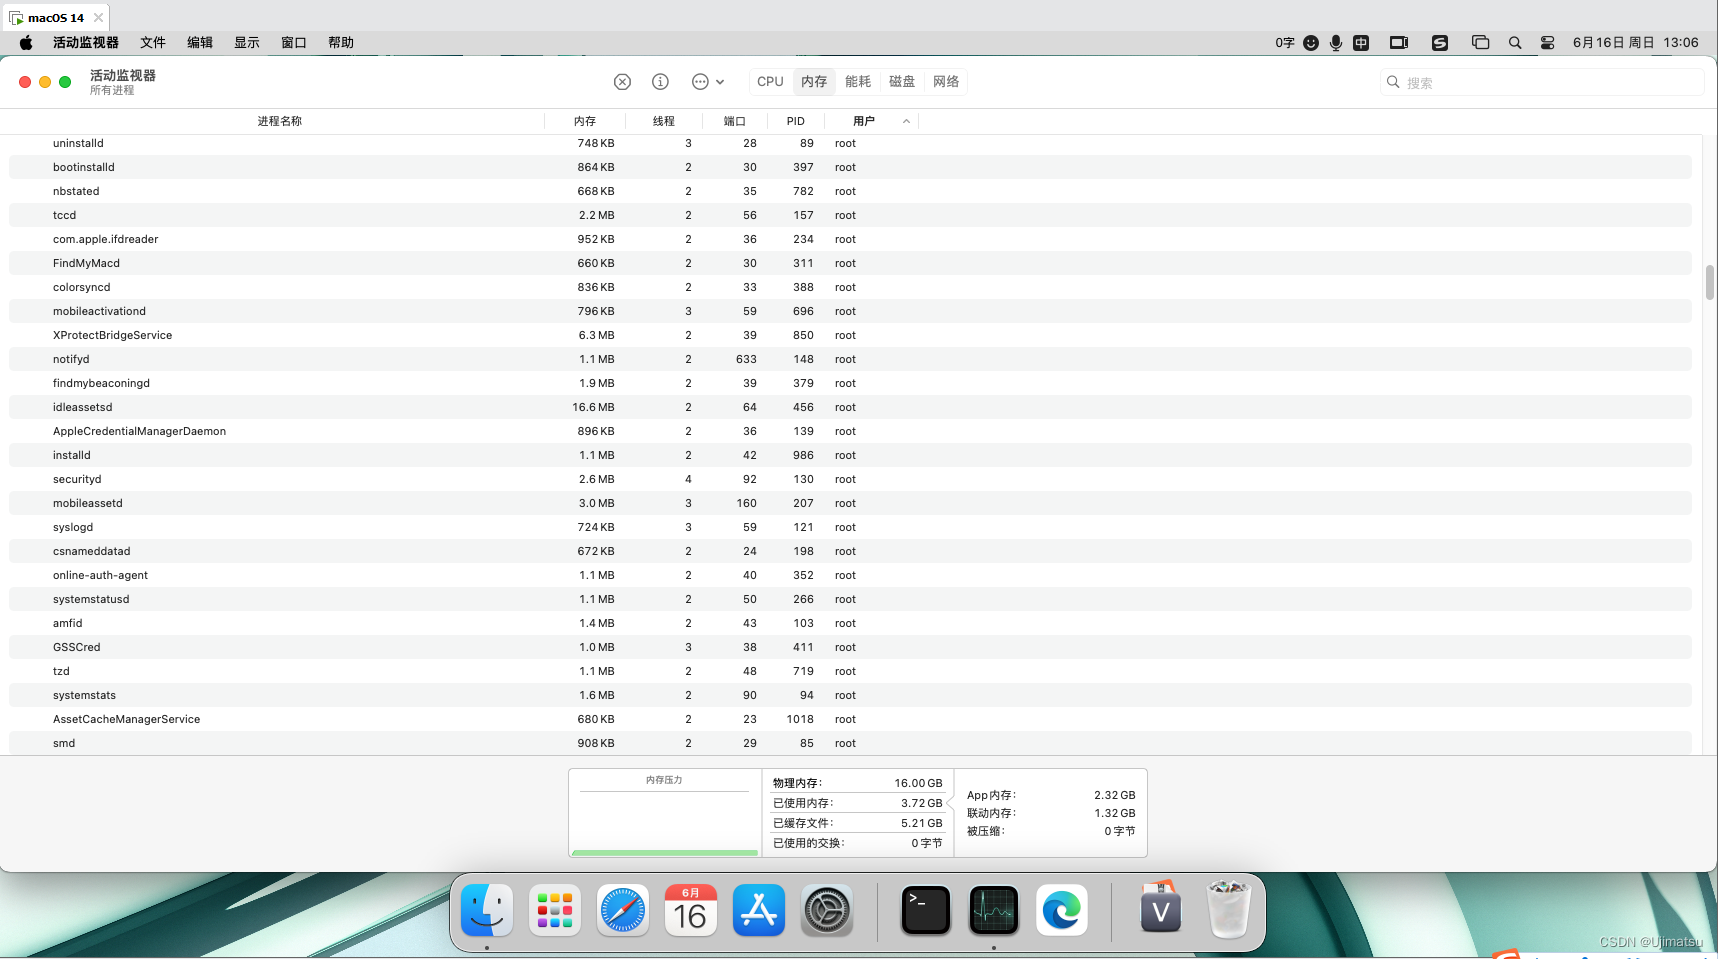
Task: Switch to the 能耗 tab
Action: 858,82
